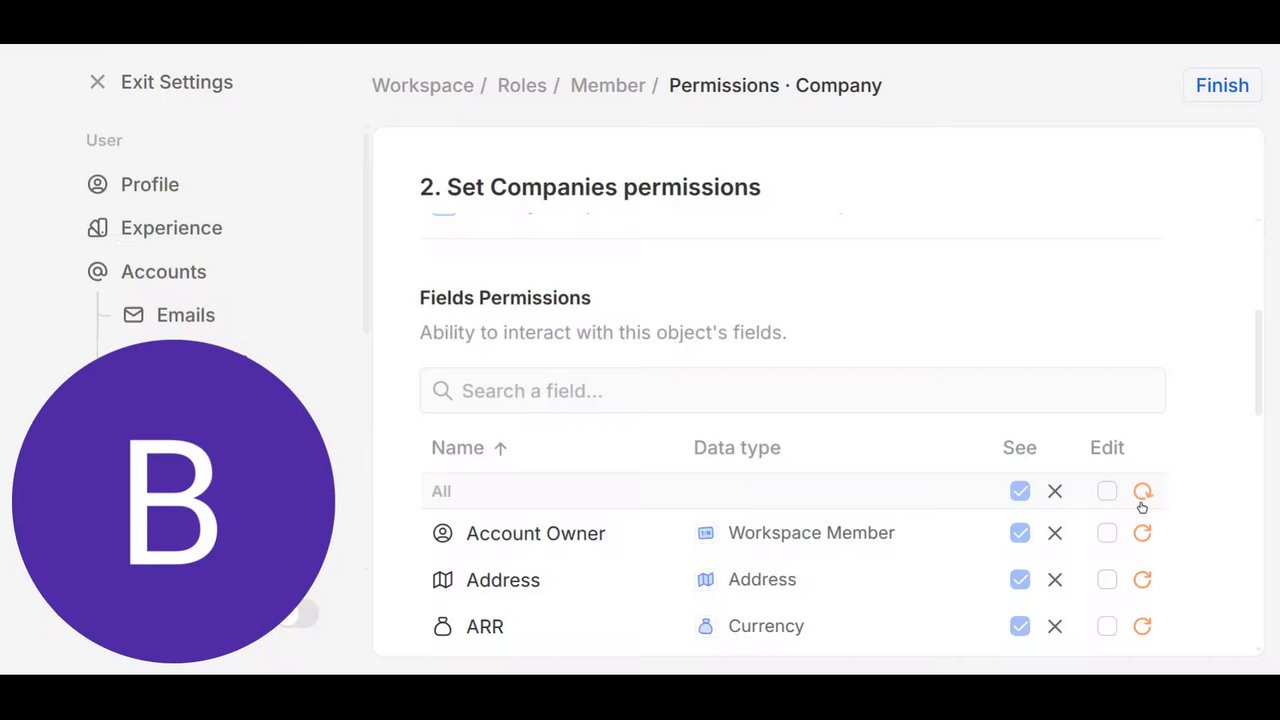Uncheck See checkbox for all fields
This screenshot has height=720, width=1280.
1020,491
